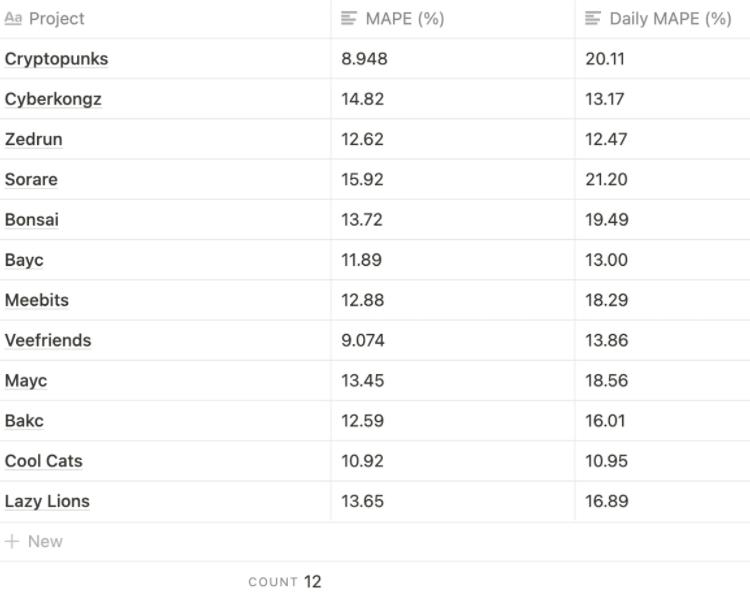Screen dimensions: 750x596
Task: Open the Zedrun entry
Action: pos(33,139)
